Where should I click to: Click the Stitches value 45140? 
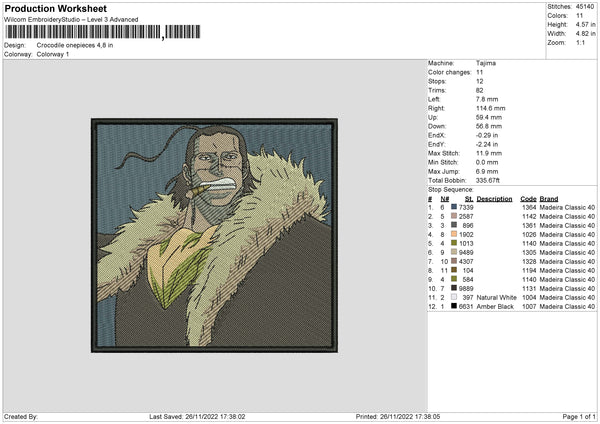click(x=586, y=7)
